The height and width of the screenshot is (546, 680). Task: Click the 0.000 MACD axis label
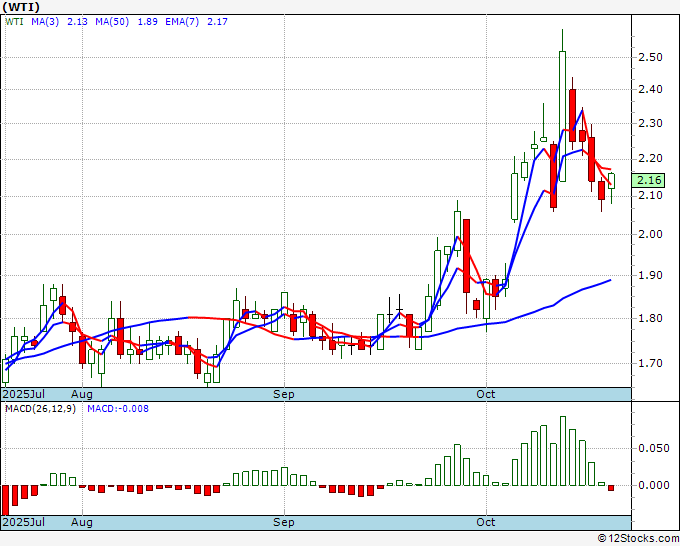[654, 485]
